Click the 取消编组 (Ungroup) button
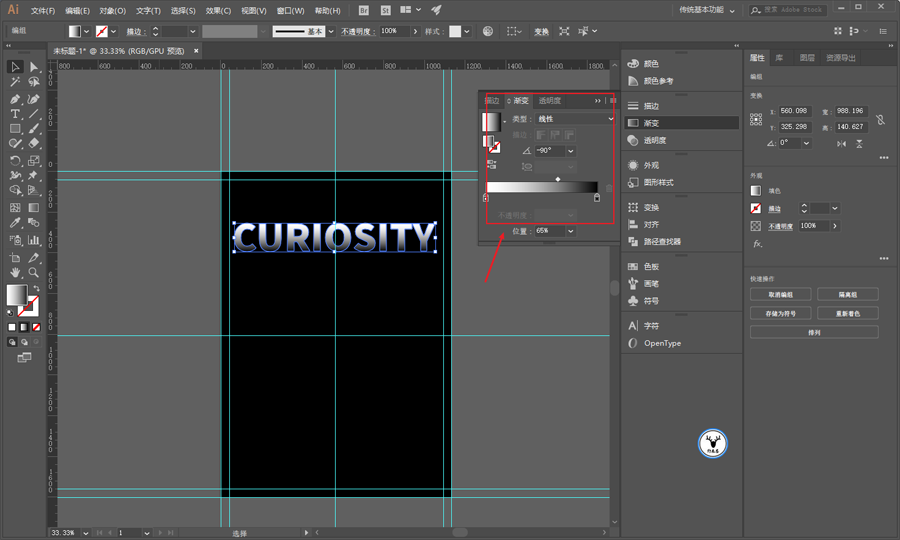This screenshot has height=540, width=900. coord(779,294)
